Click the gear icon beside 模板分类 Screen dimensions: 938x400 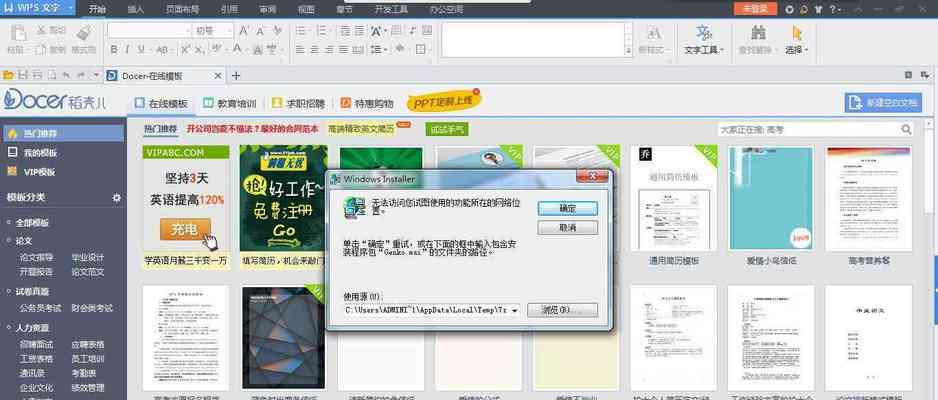tap(117, 197)
